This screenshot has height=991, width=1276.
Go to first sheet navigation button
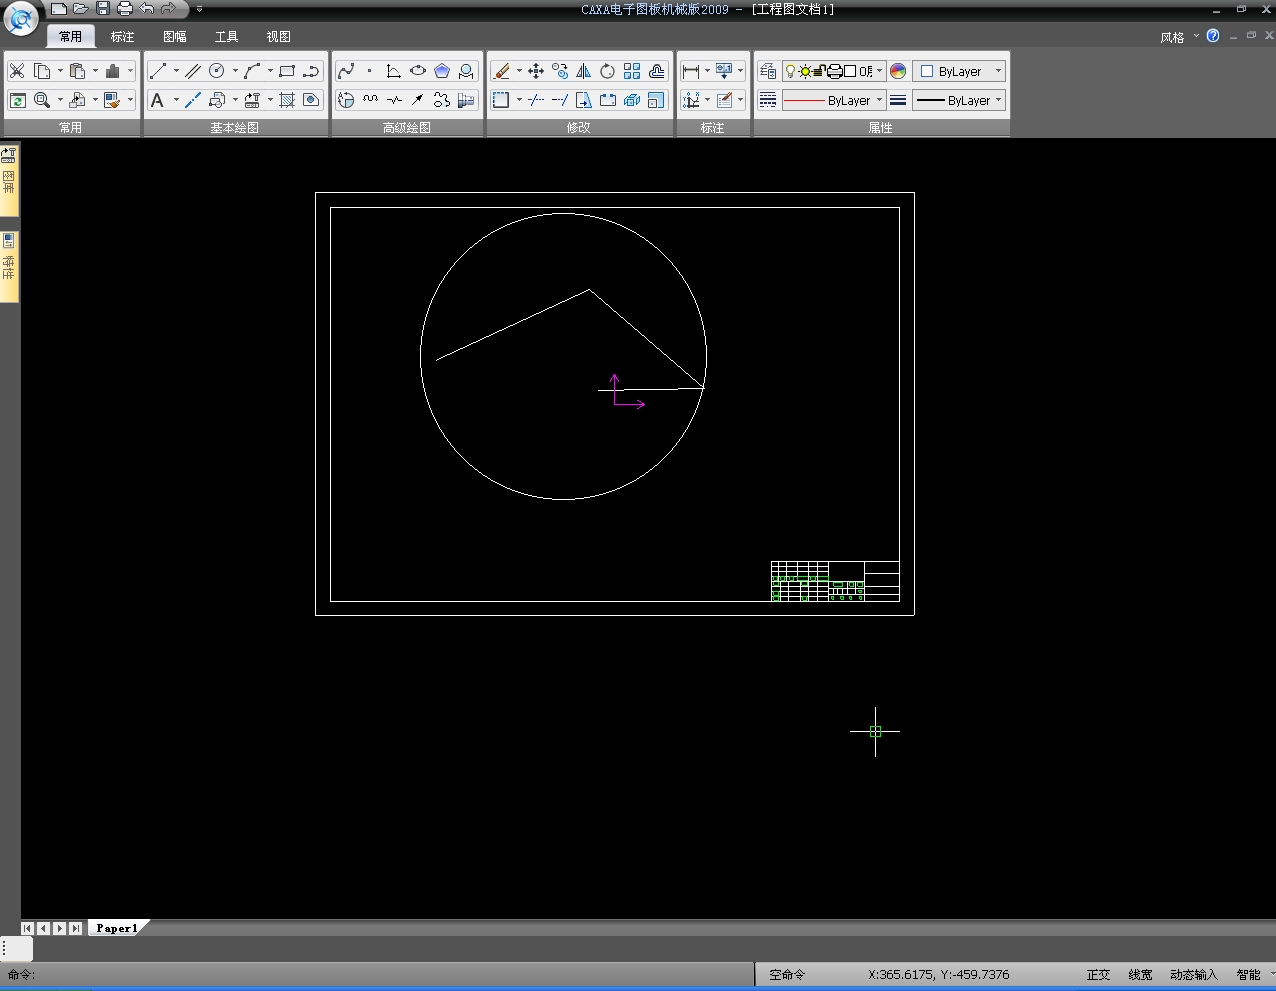tap(28, 928)
